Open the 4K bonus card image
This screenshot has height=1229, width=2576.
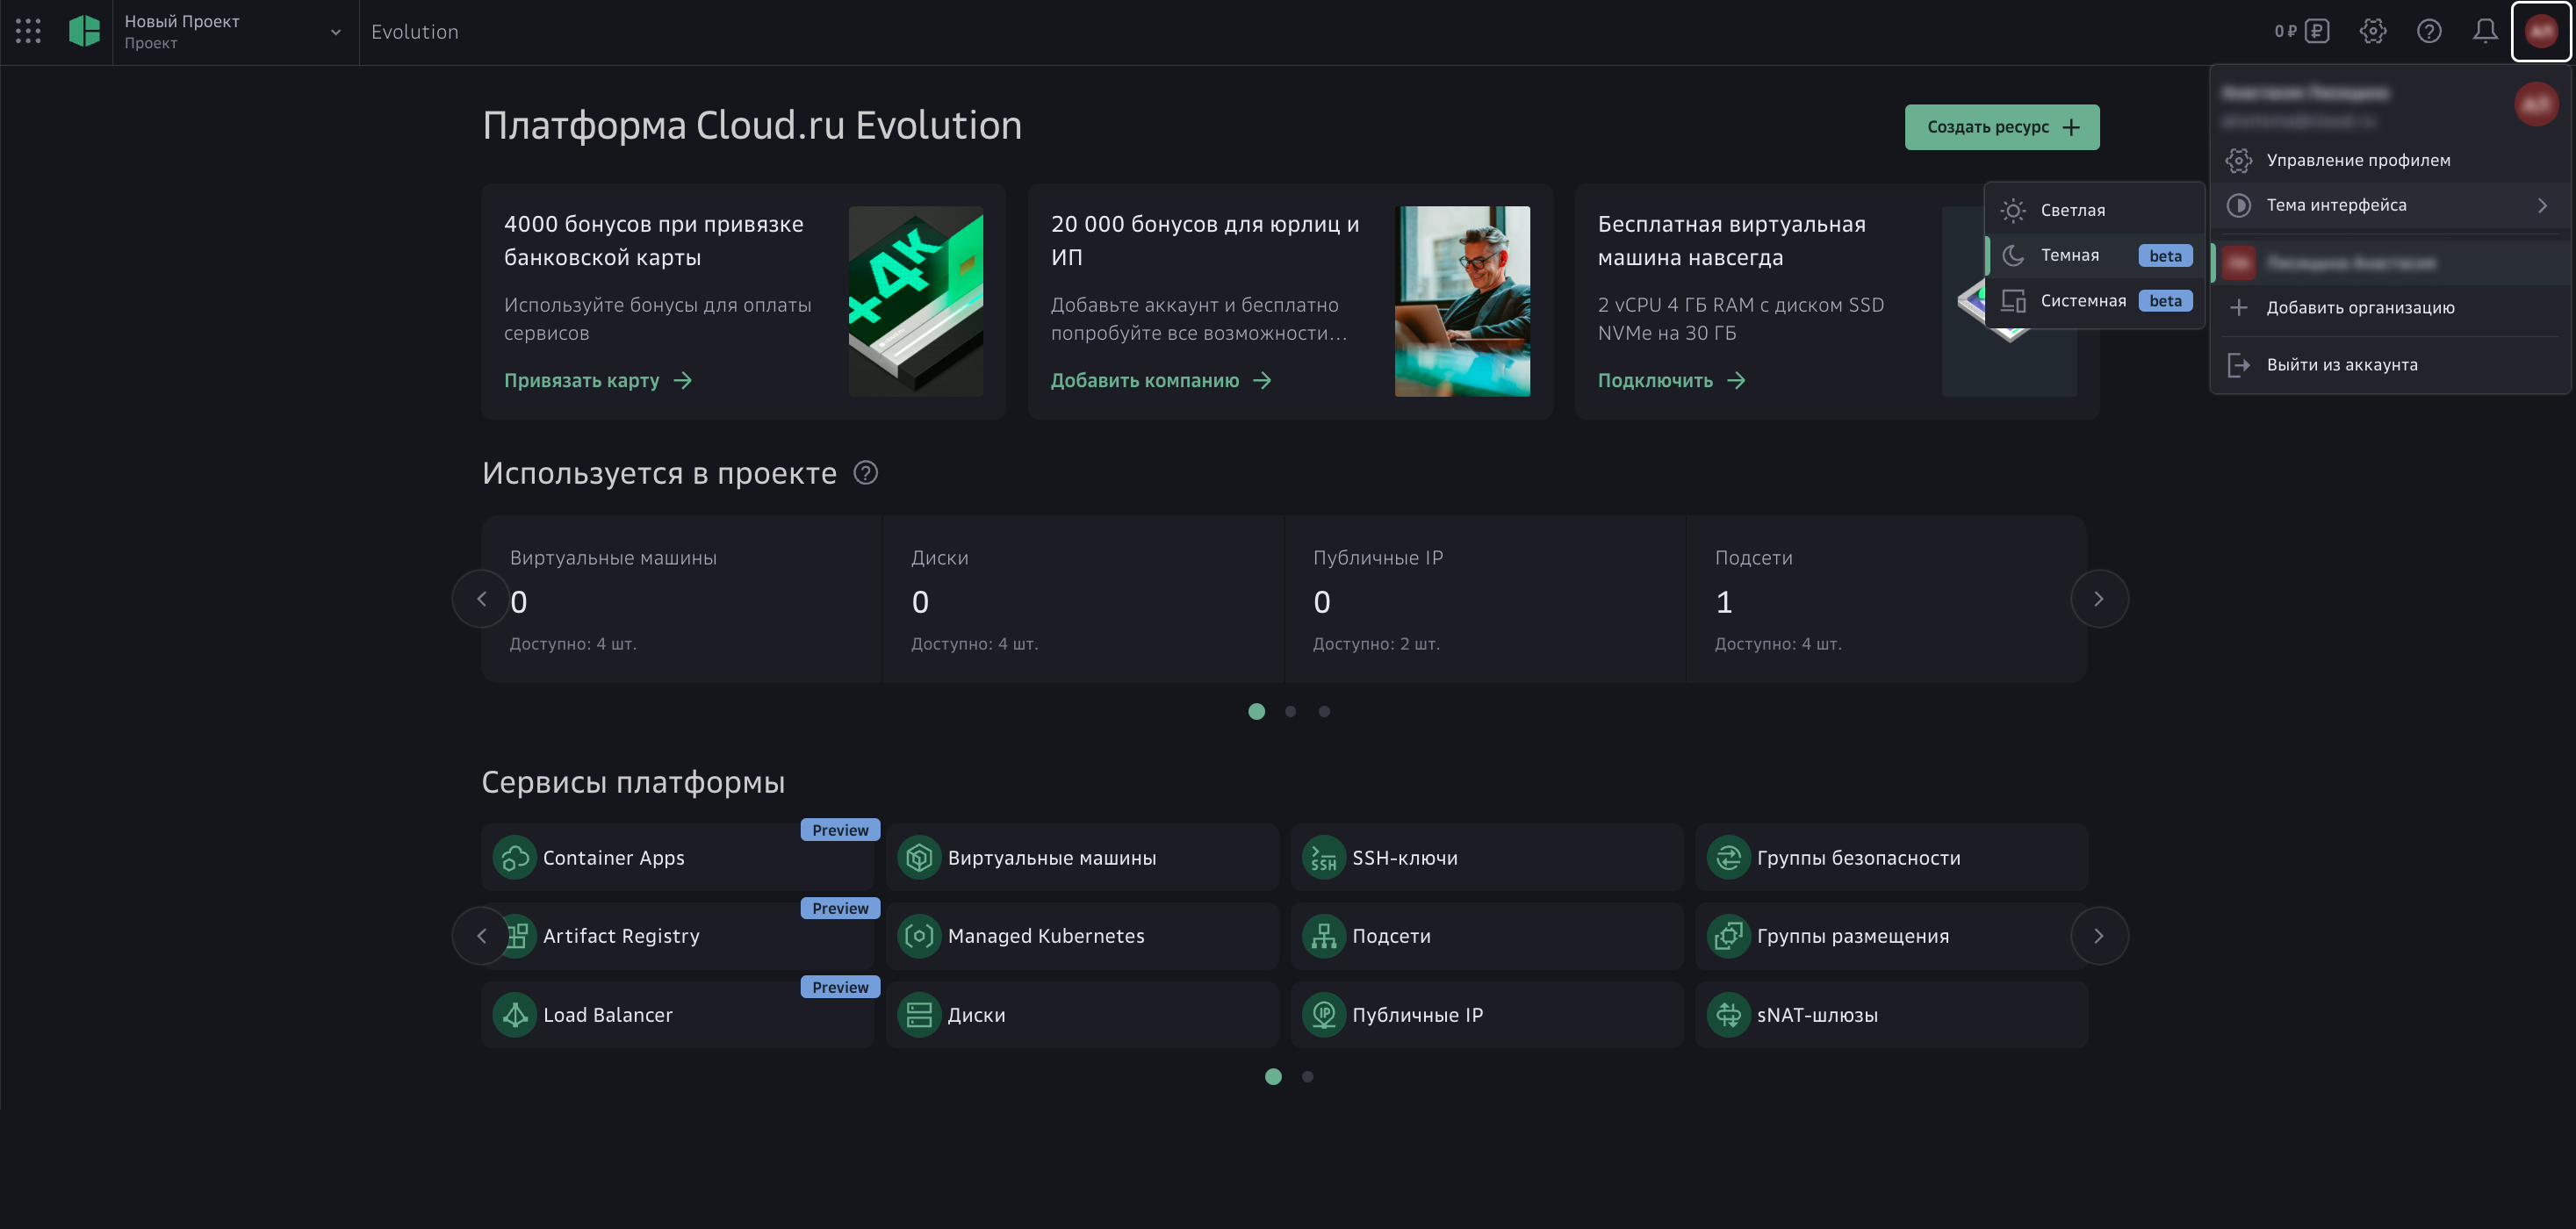pyautogui.click(x=916, y=301)
